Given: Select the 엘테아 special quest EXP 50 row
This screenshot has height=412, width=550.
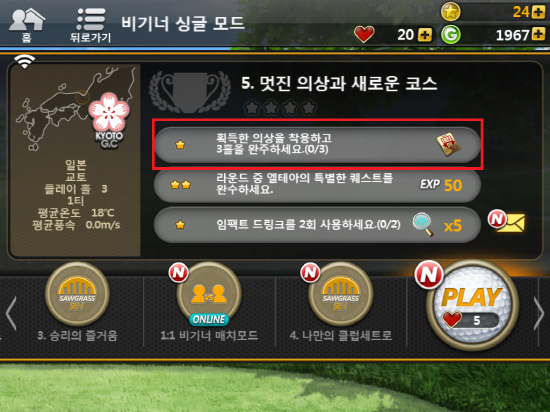Looking at the screenshot, I should click(317, 184).
